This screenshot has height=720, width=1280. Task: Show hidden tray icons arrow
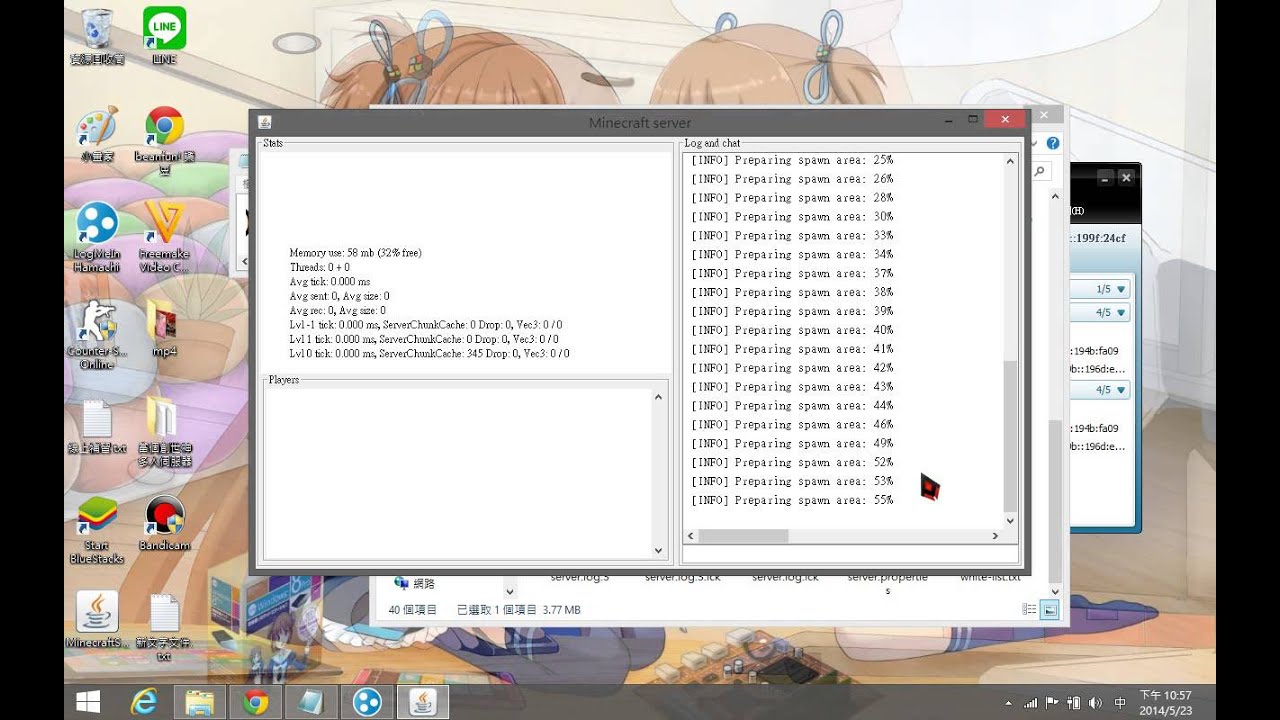point(1008,704)
